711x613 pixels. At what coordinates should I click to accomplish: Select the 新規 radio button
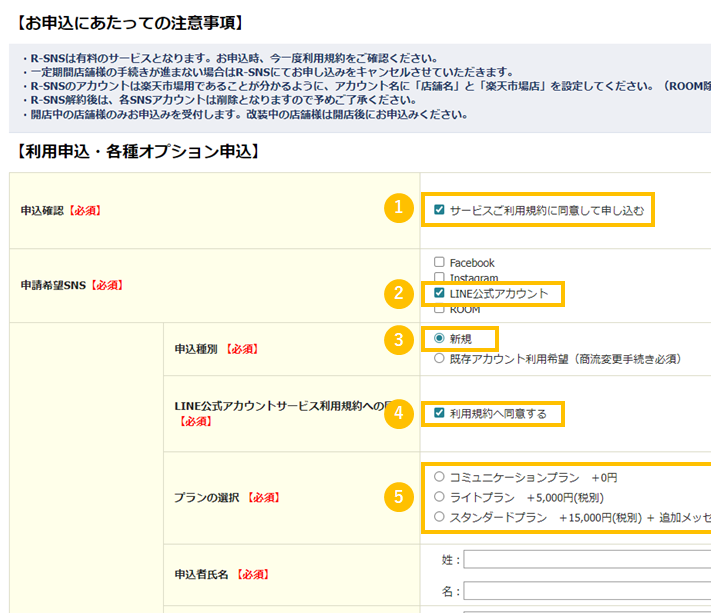coord(439,339)
